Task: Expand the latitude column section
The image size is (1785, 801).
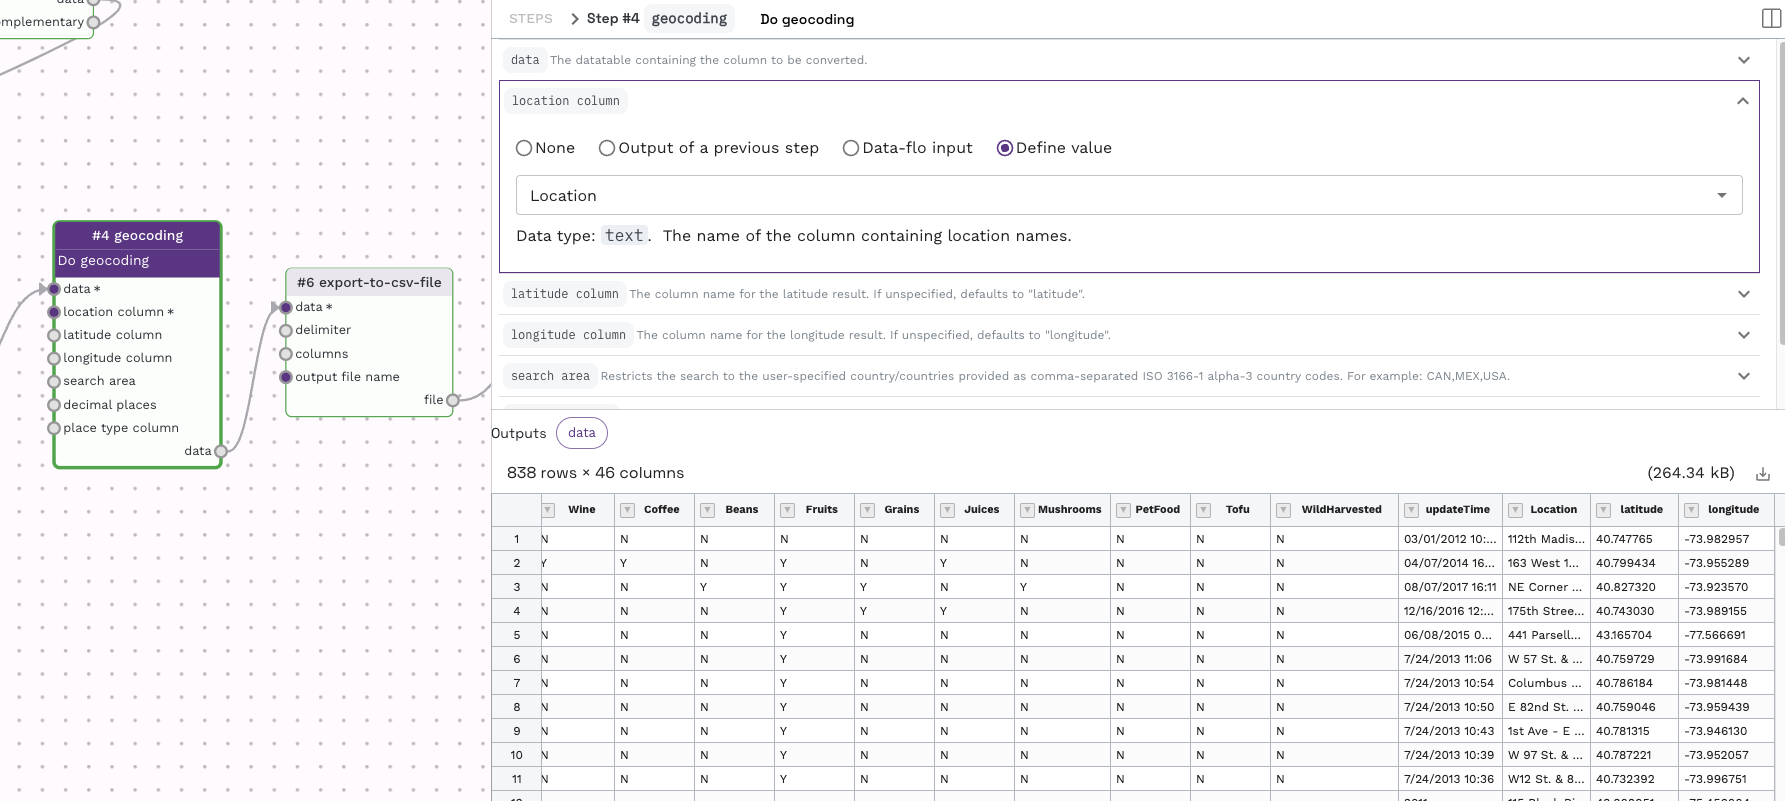Action: 1744,294
